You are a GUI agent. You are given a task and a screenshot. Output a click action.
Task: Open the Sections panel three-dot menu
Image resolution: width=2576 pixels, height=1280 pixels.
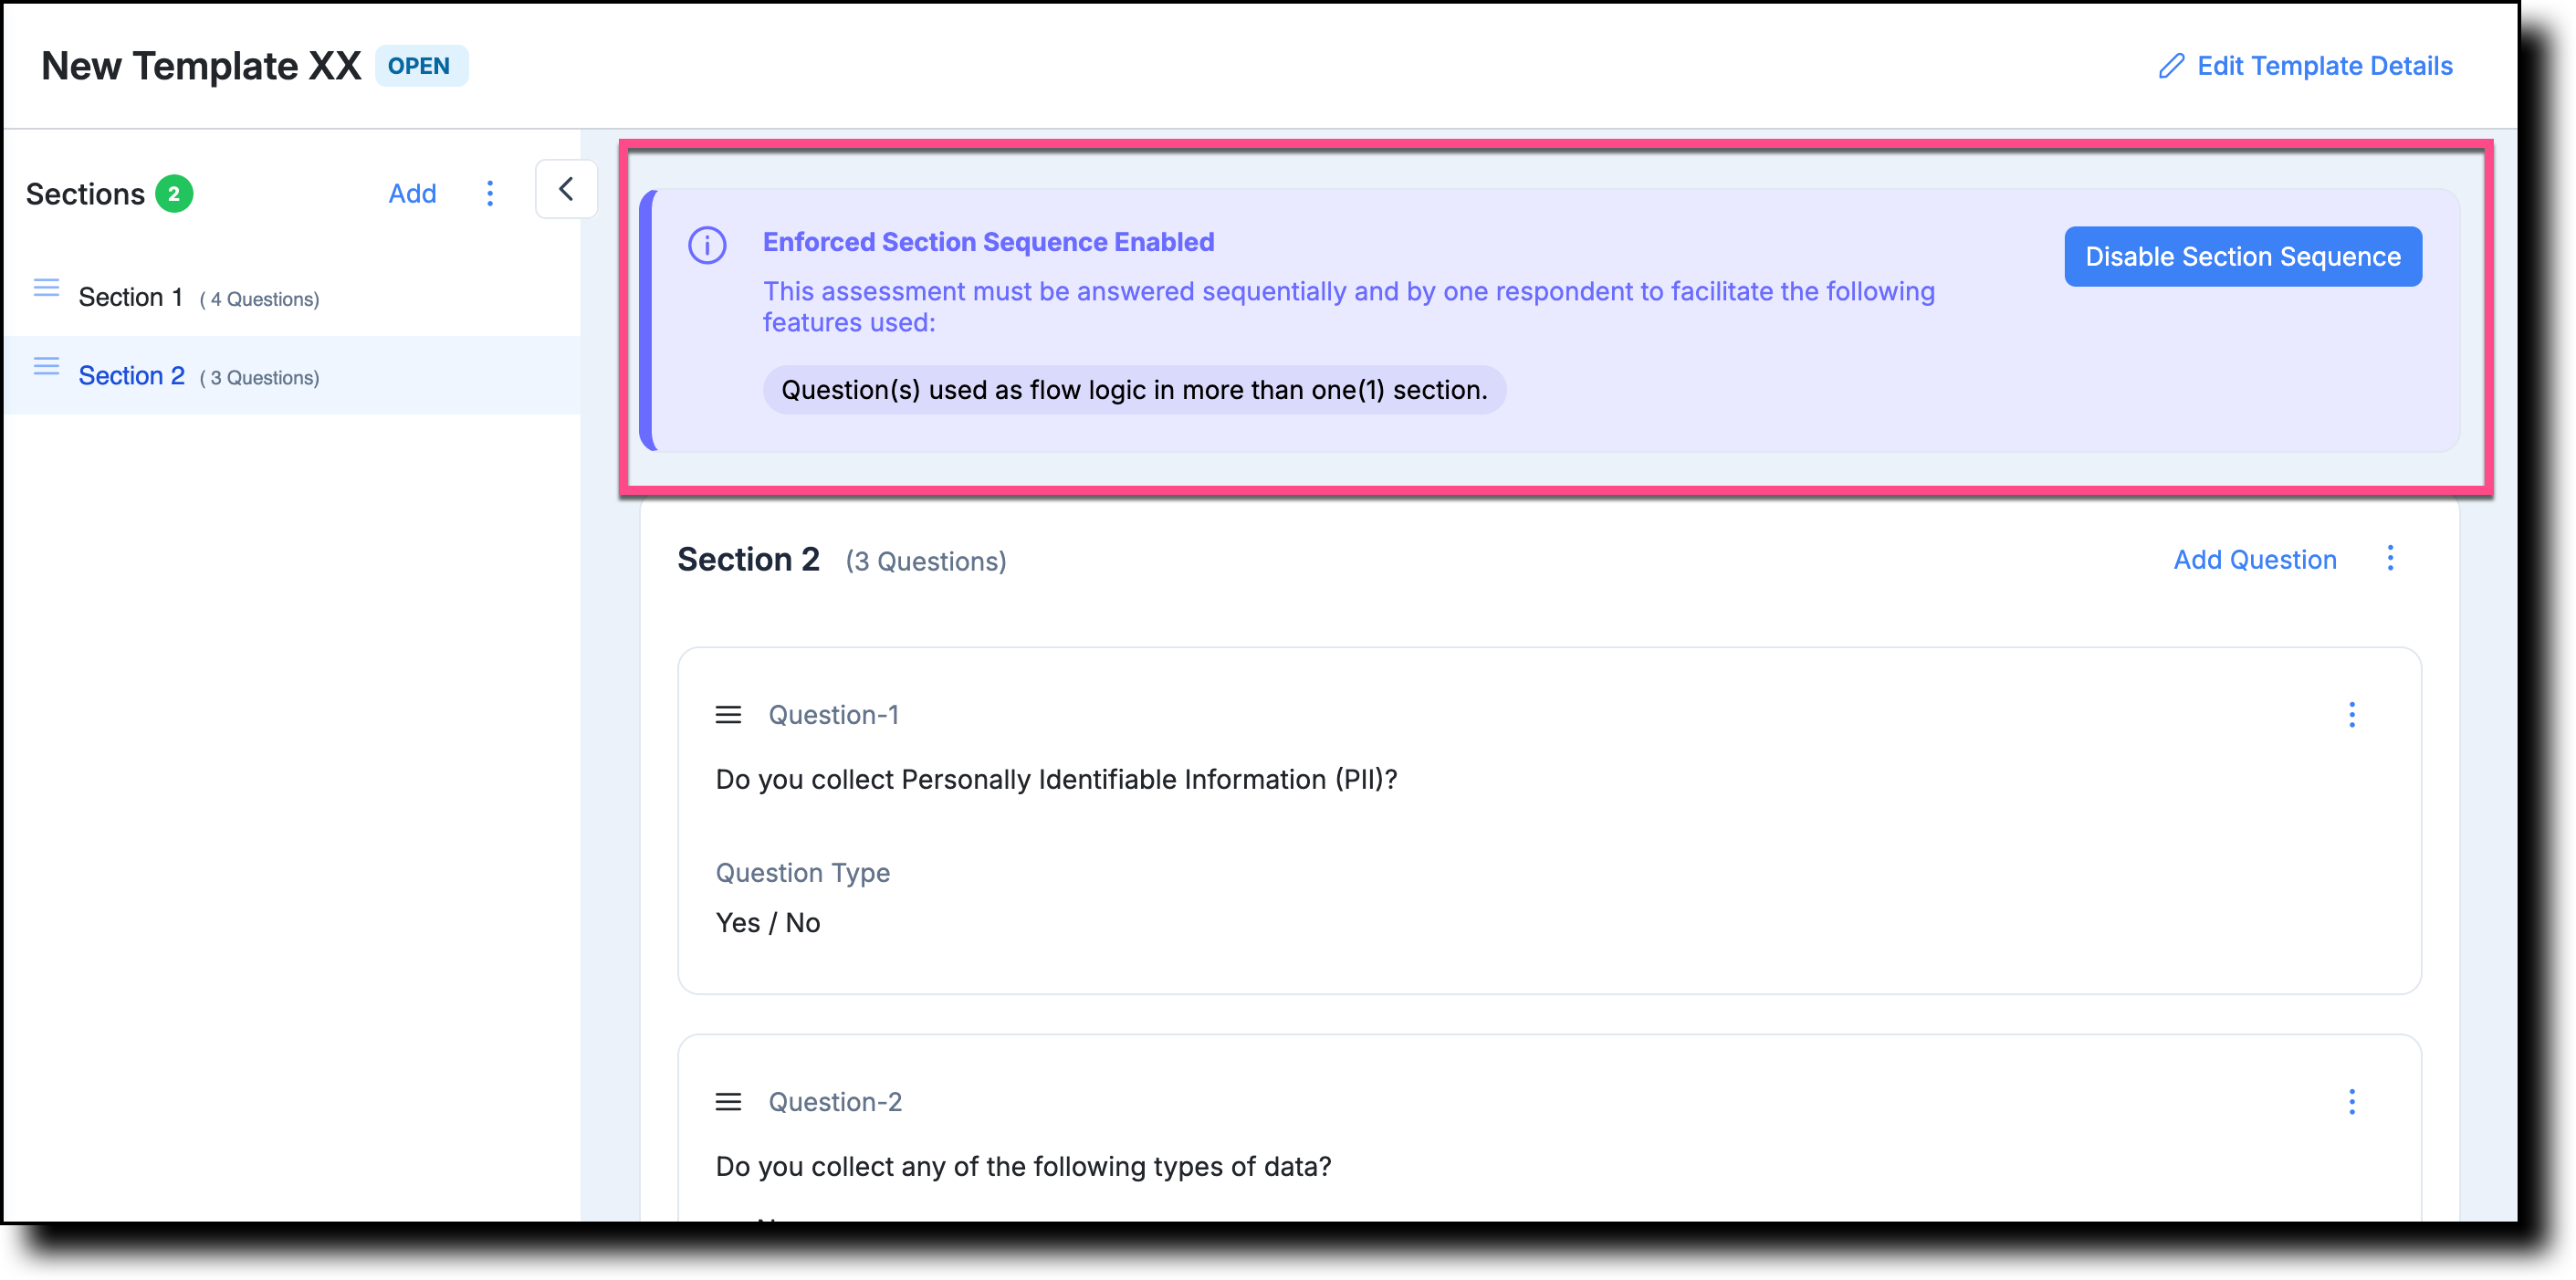490,193
